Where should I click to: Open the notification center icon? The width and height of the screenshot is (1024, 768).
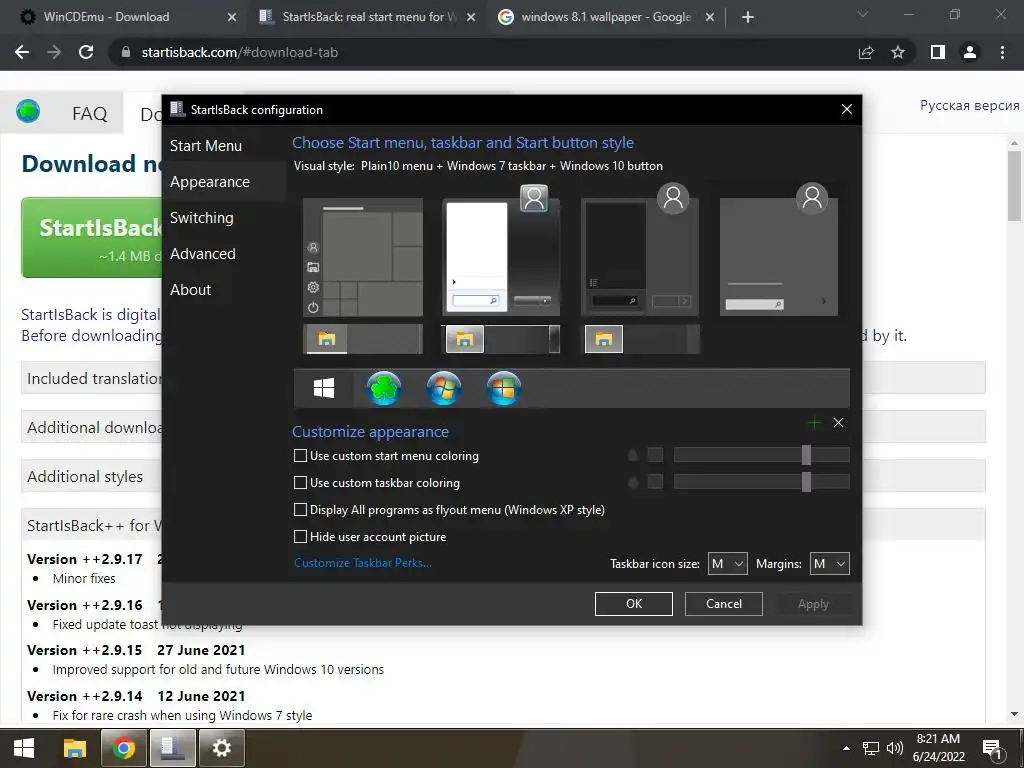(x=993, y=750)
